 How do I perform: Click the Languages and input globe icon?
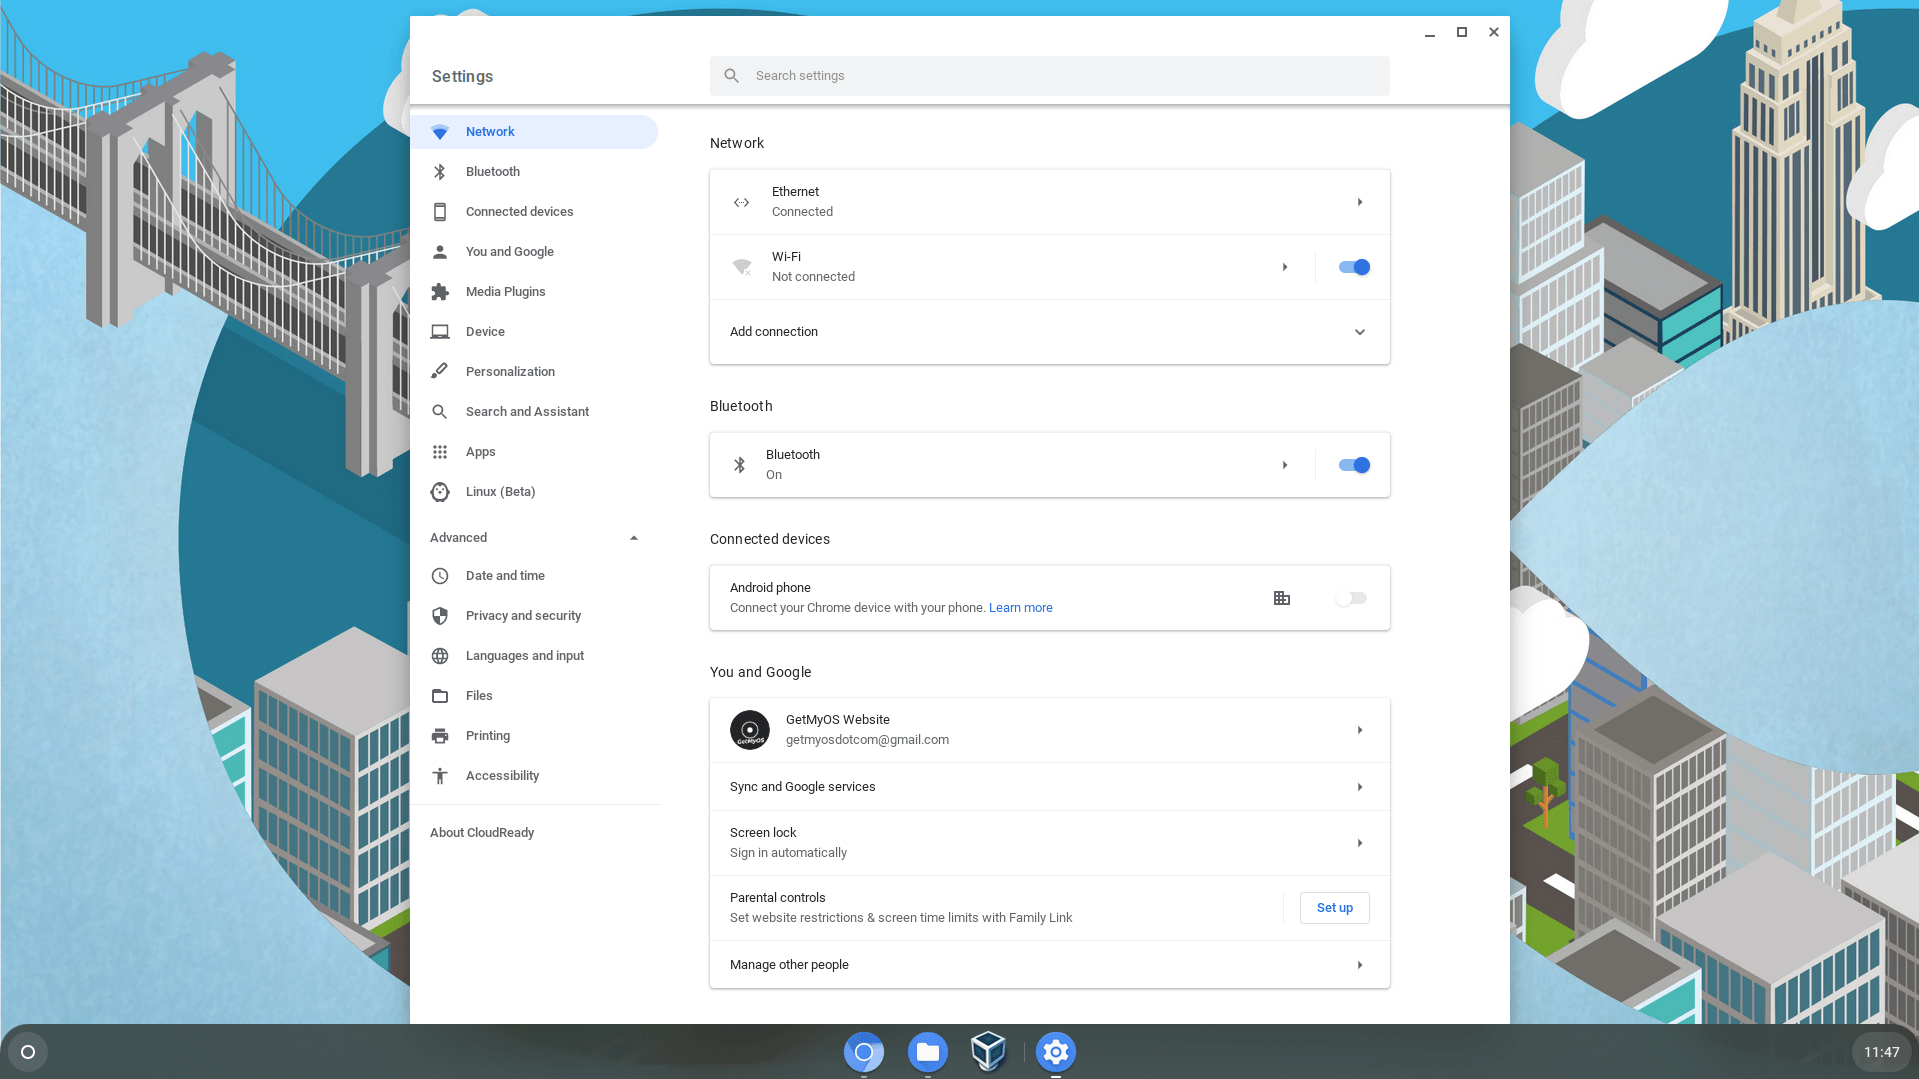click(440, 656)
